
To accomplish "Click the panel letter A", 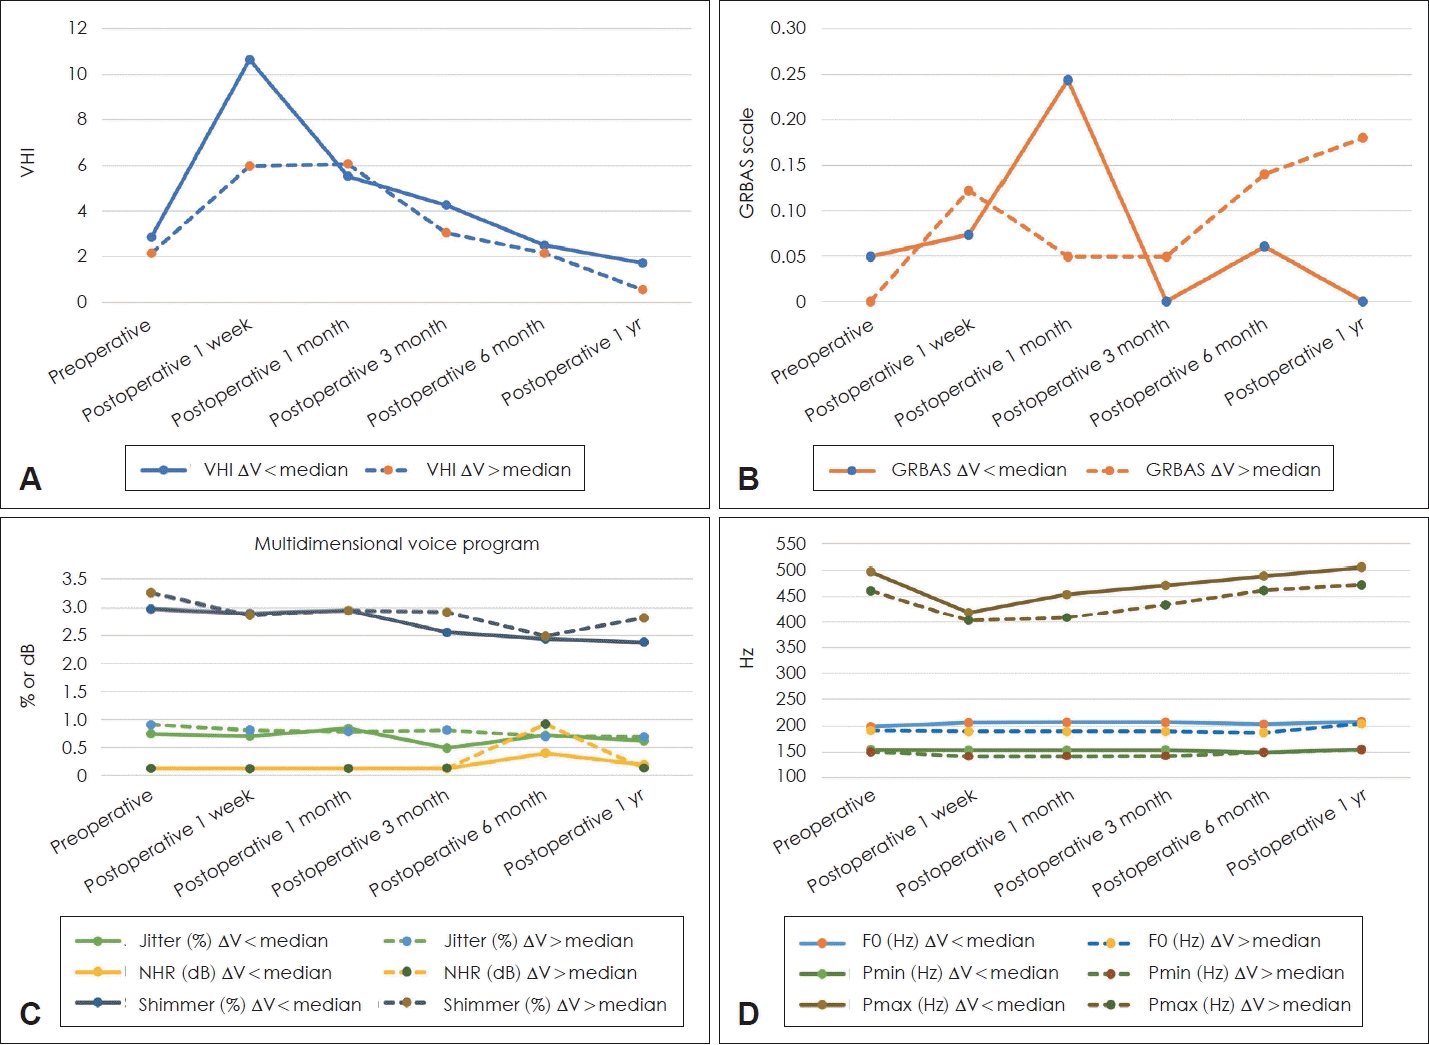I will click(31, 479).
